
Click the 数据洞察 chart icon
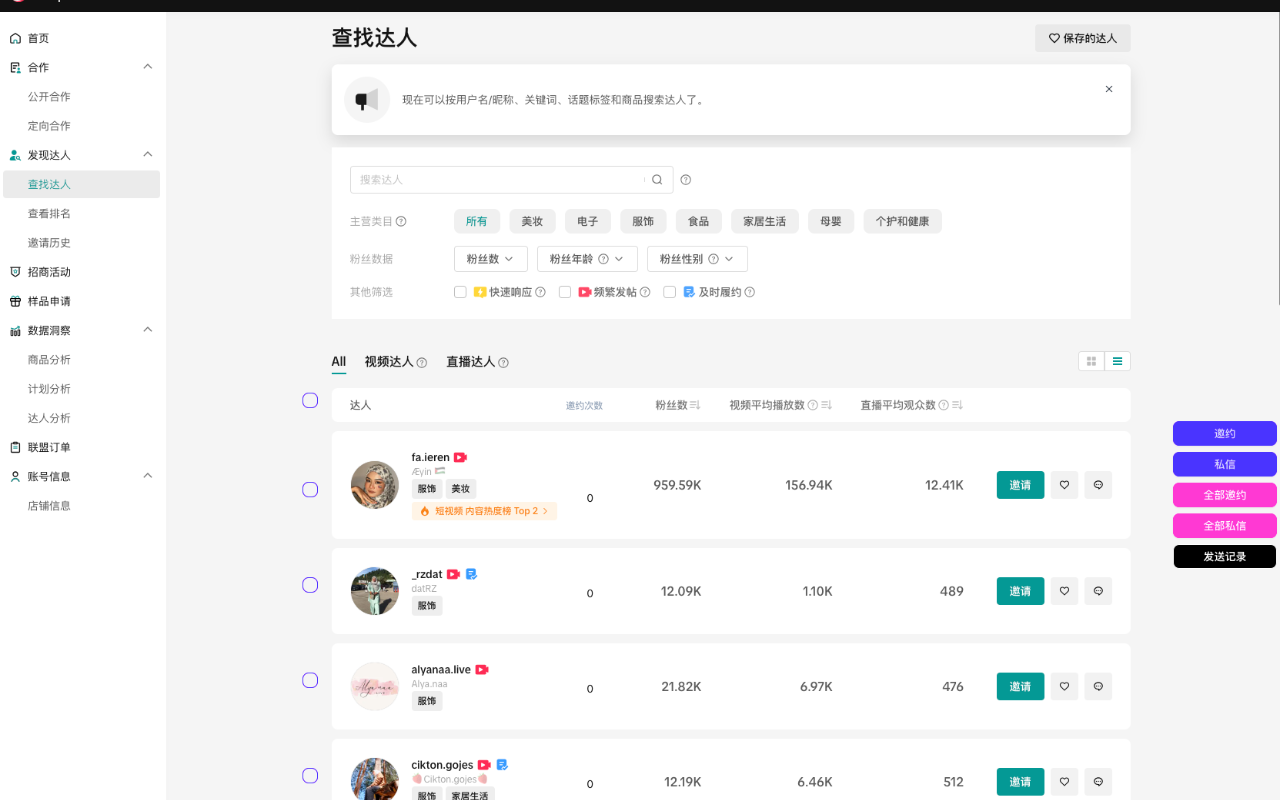point(14,330)
